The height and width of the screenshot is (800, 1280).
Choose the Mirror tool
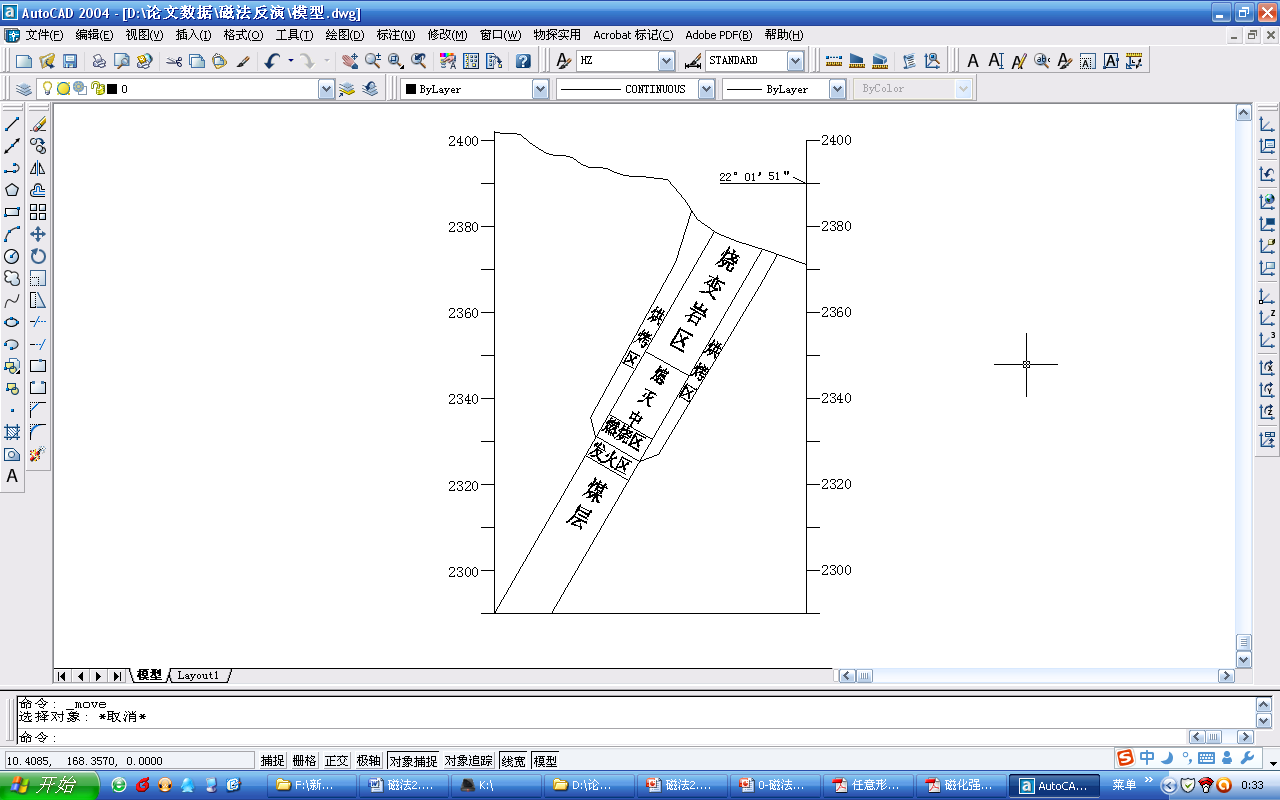click(x=38, y=168)
